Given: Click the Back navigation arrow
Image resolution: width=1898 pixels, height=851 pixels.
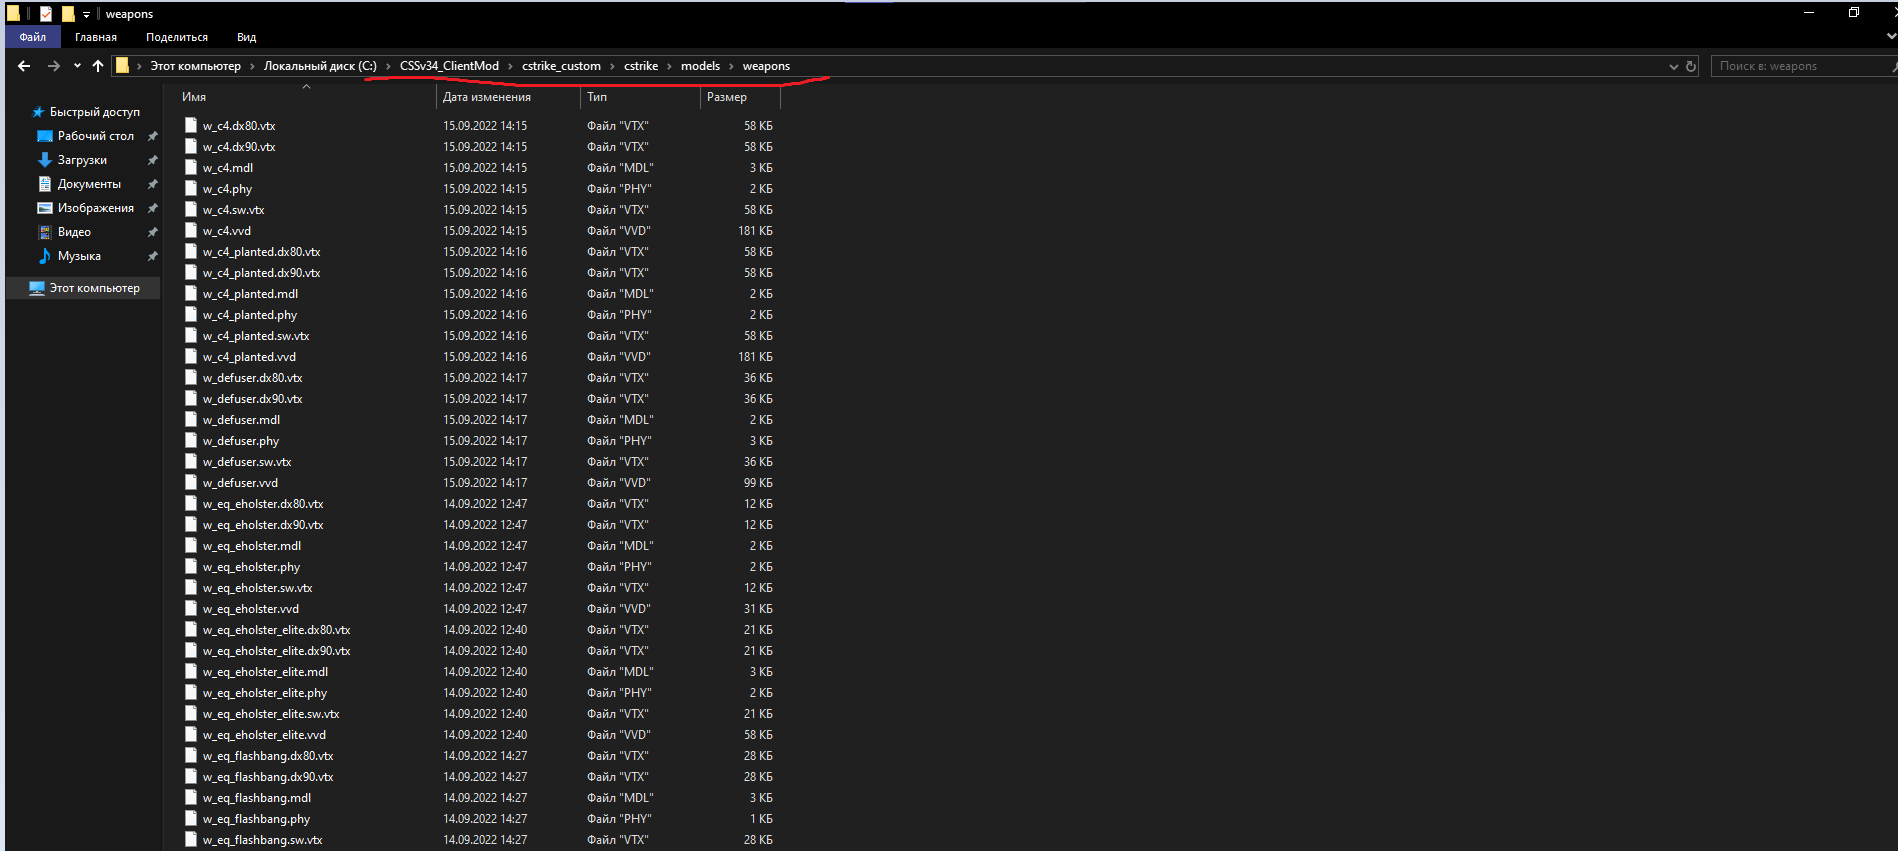Looking at the screenshot, I should point(24,66).
